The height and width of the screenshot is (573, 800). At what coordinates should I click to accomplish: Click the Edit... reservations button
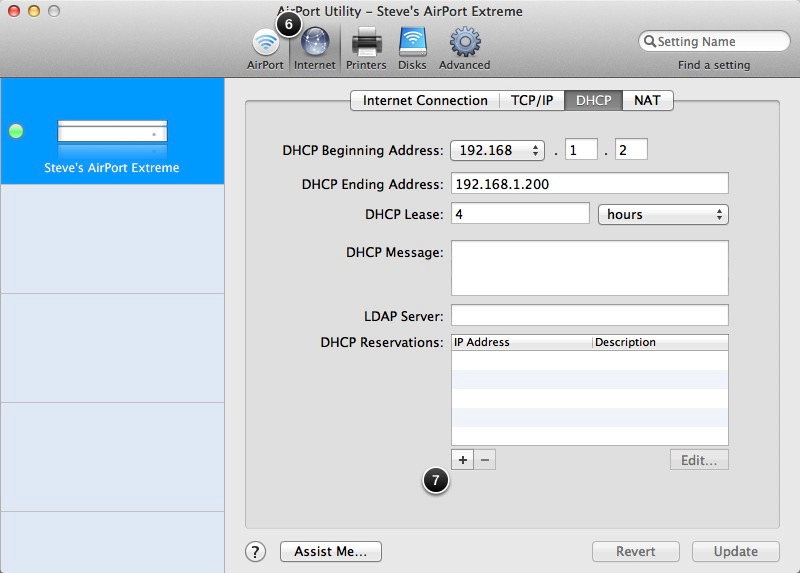[x=699, y=460]
